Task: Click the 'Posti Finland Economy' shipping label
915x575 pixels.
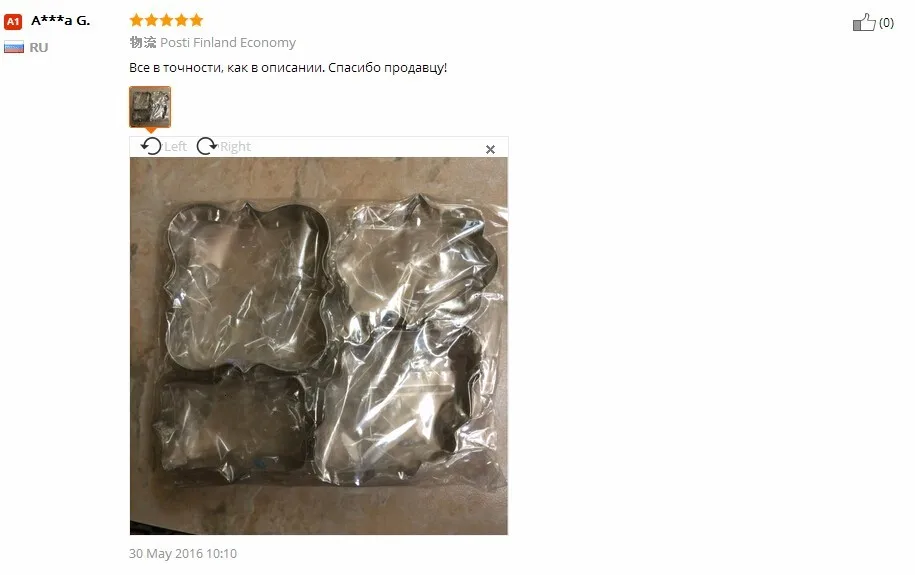Action: click(228, 43)
